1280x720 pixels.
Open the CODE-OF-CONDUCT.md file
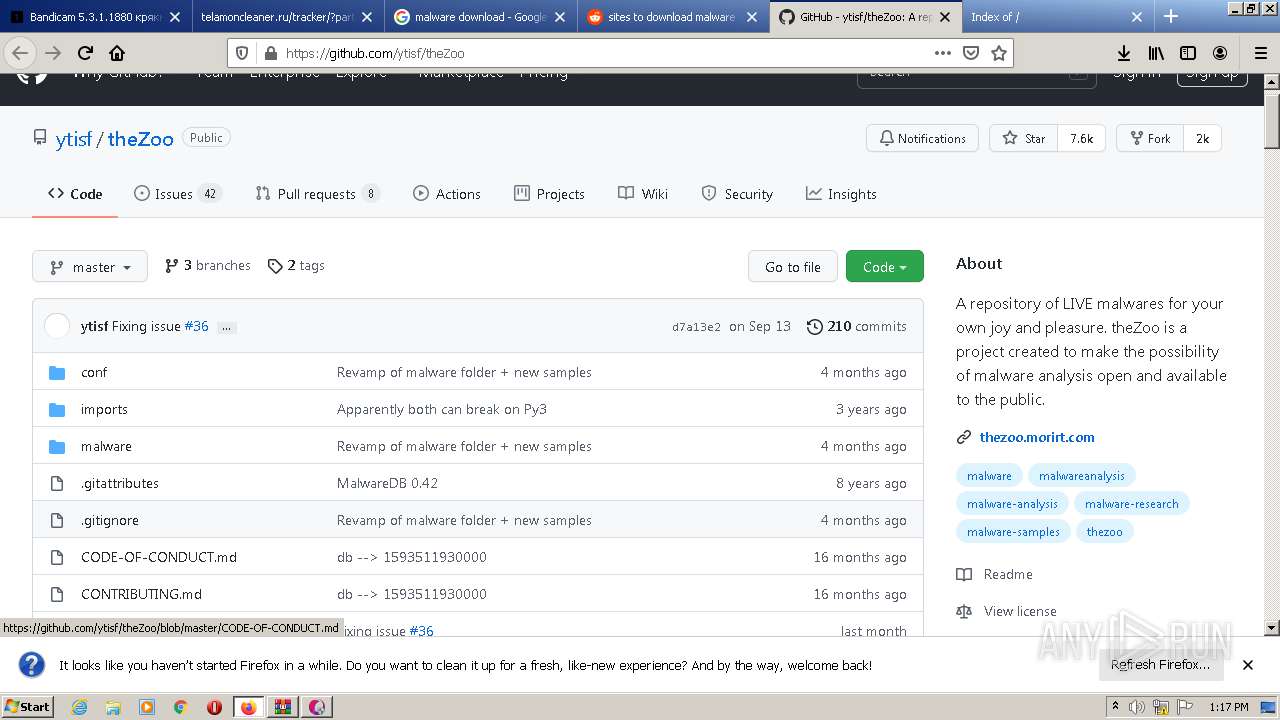pos(159,557)
